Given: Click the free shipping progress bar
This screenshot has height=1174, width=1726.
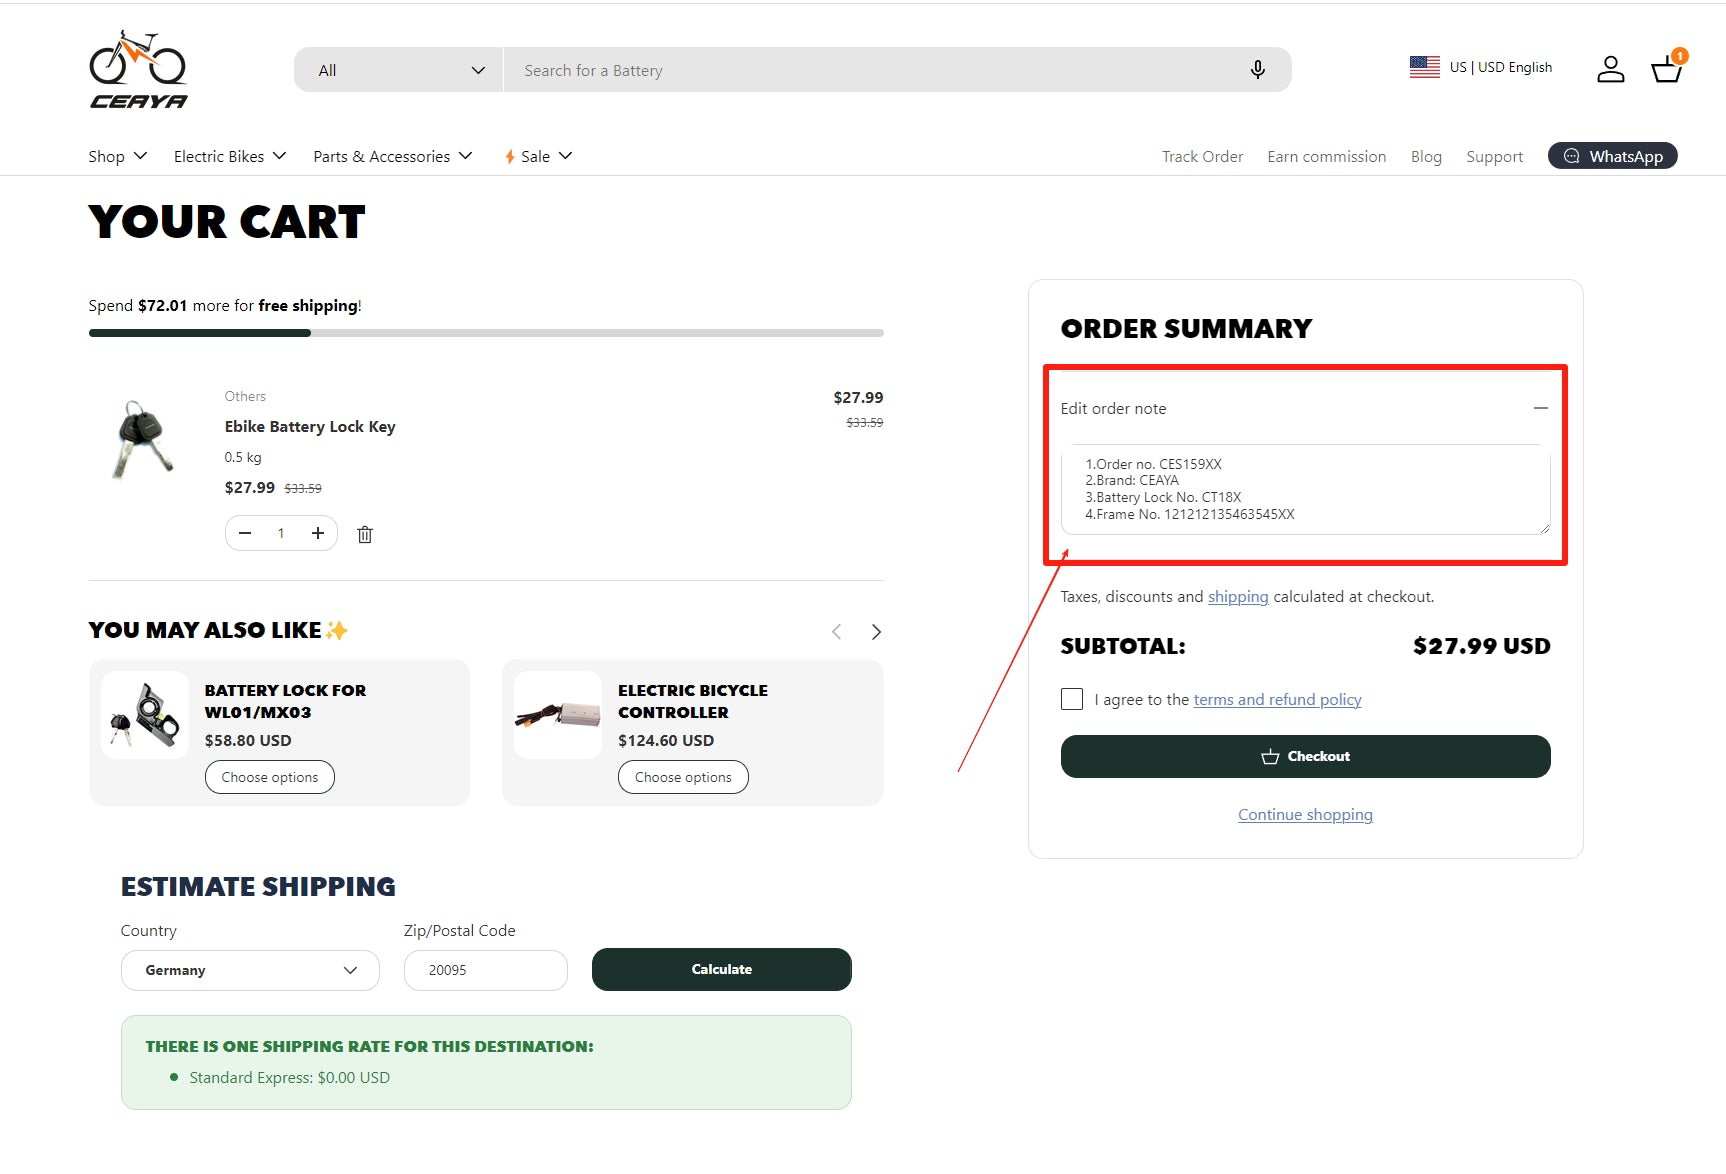Looking at the screenshot, I should click(486, 333).
